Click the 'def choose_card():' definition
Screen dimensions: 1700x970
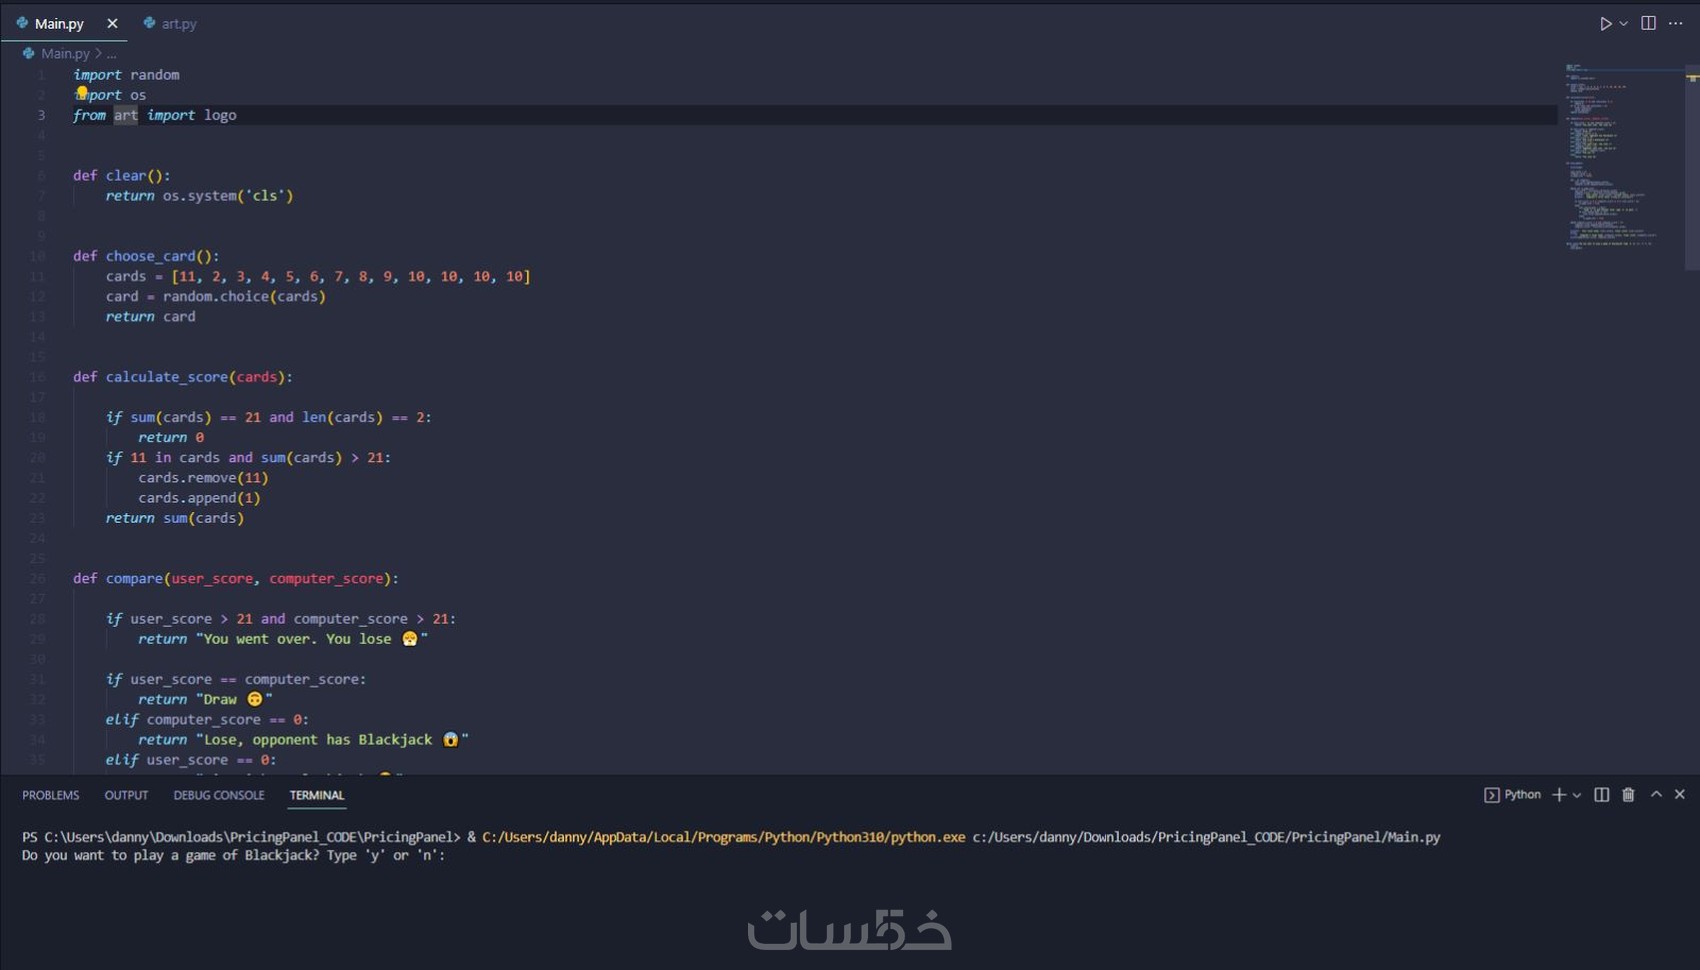pos(146,256)
